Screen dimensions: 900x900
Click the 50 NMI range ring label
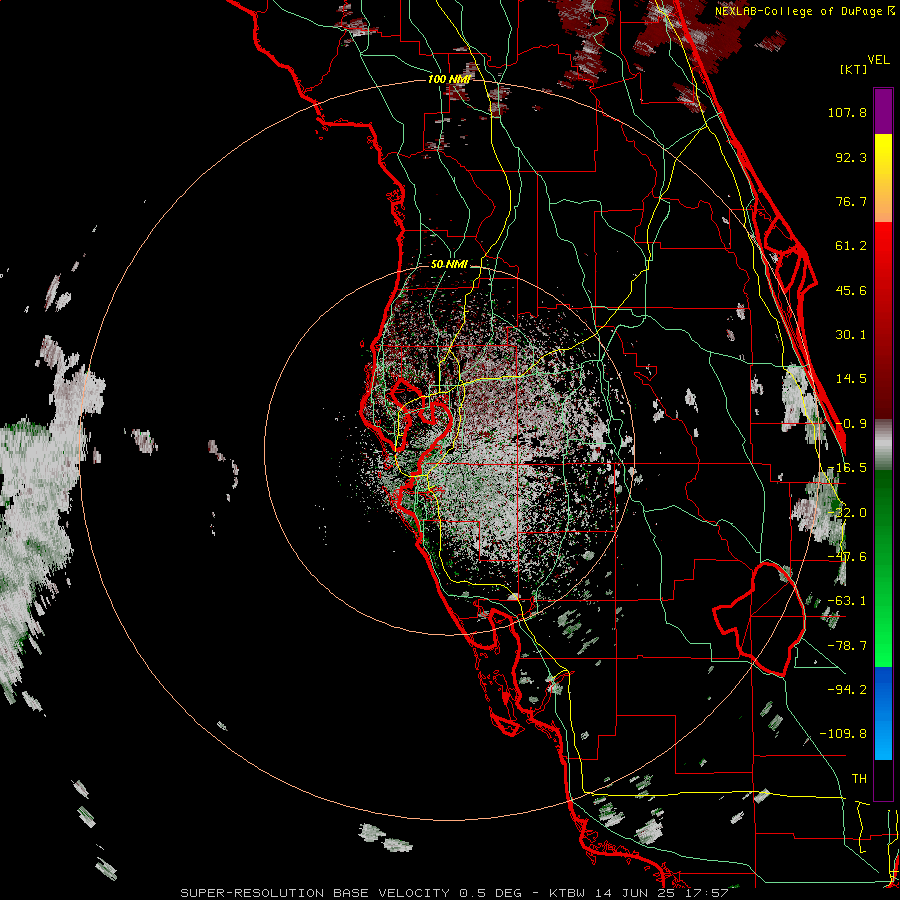(x=449, y=265)
